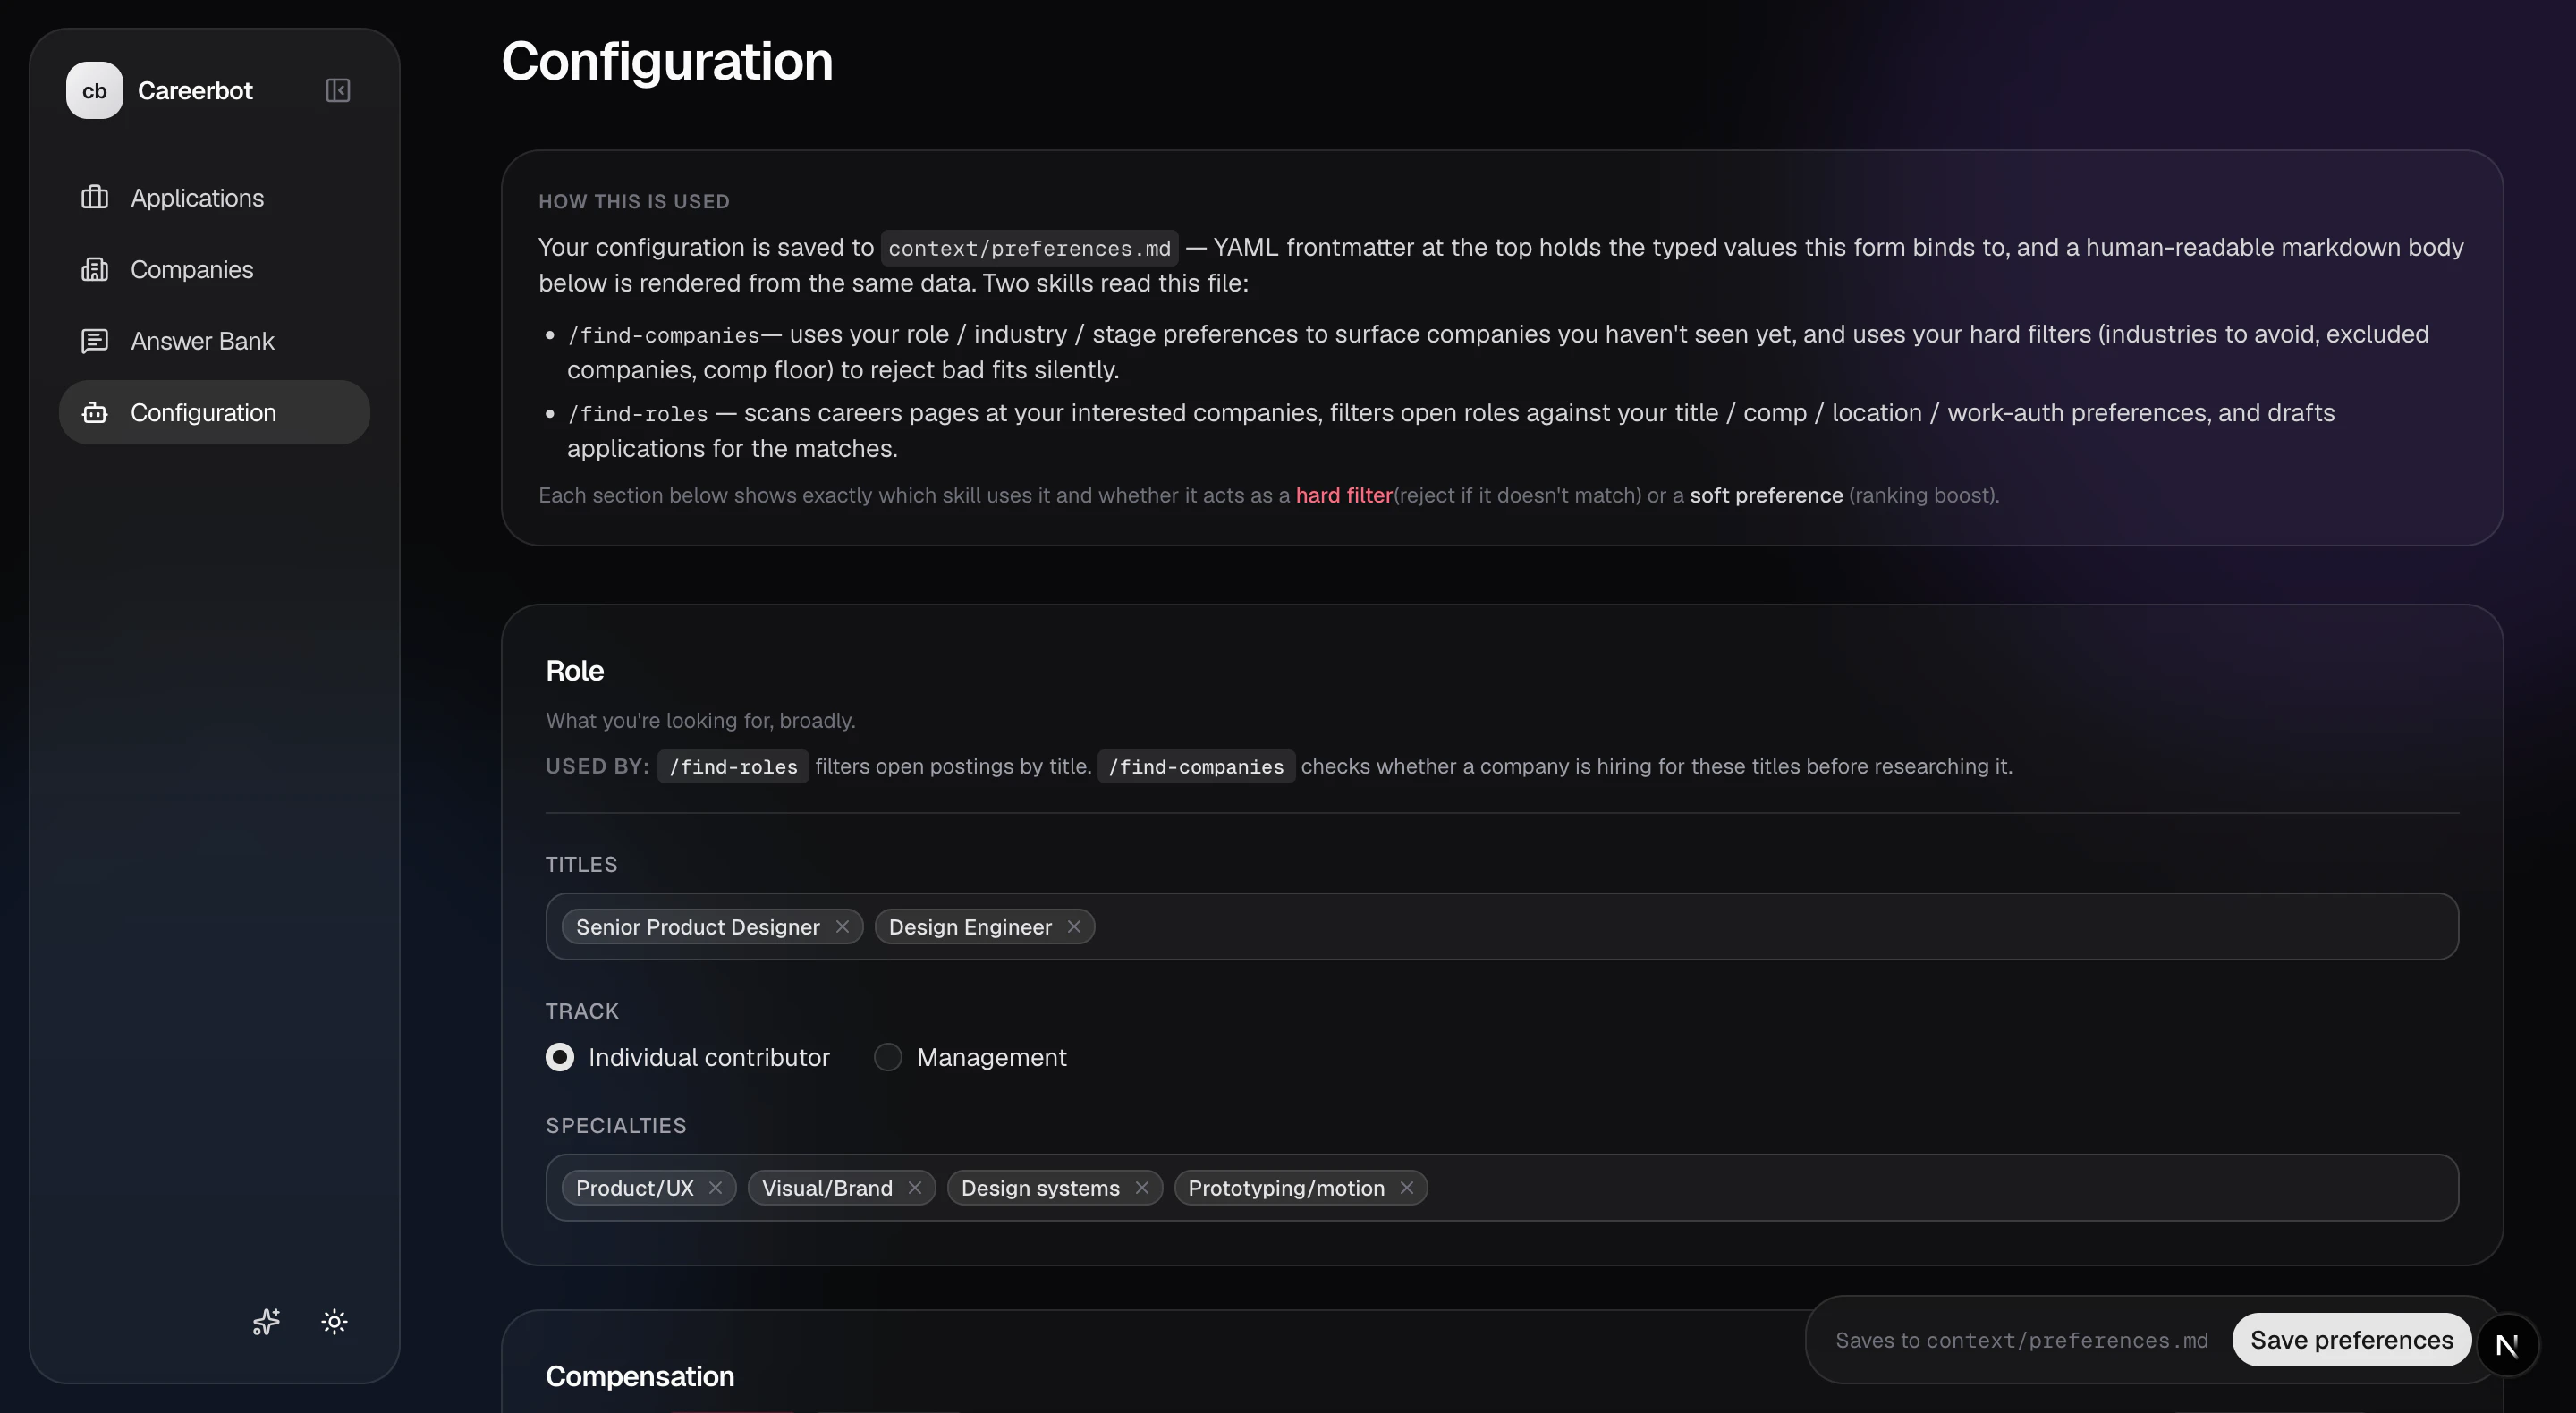The height and width of the screenshot is (1413, 2576).
Task: Click the Design Engineer tag label
Action: tap(970, 926)
